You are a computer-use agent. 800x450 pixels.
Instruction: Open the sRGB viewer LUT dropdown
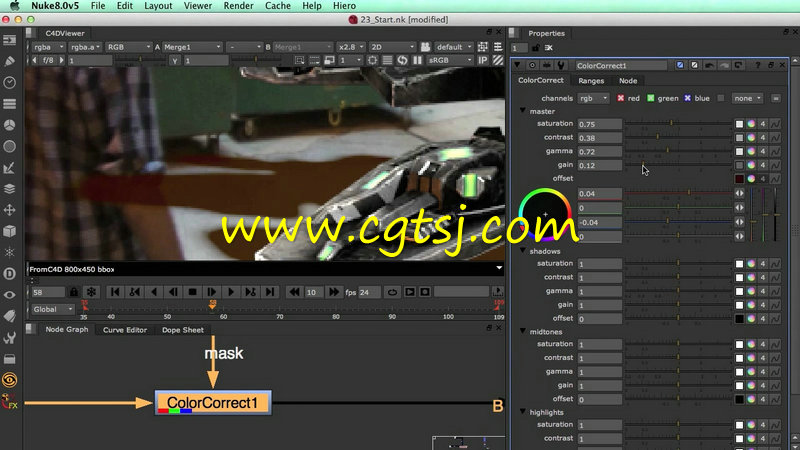pos(450,60)
